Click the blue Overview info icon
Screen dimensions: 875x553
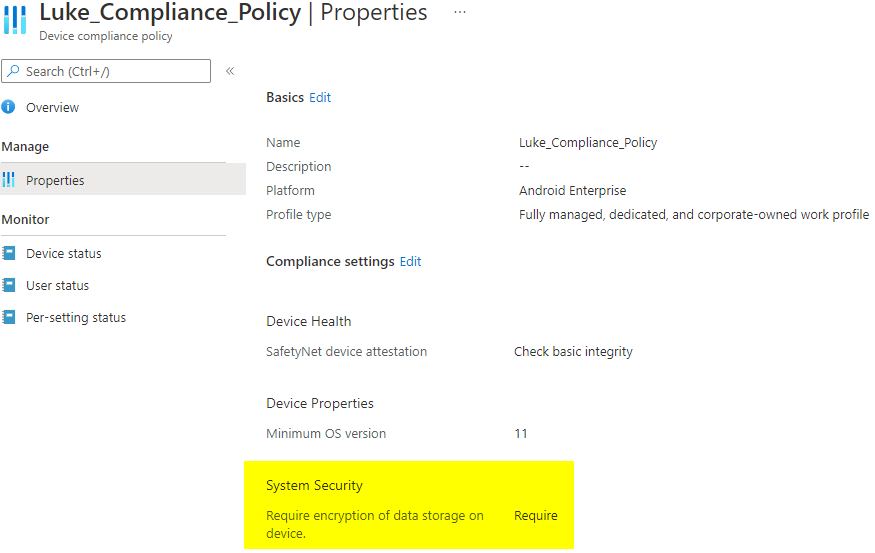coord(9,107)
